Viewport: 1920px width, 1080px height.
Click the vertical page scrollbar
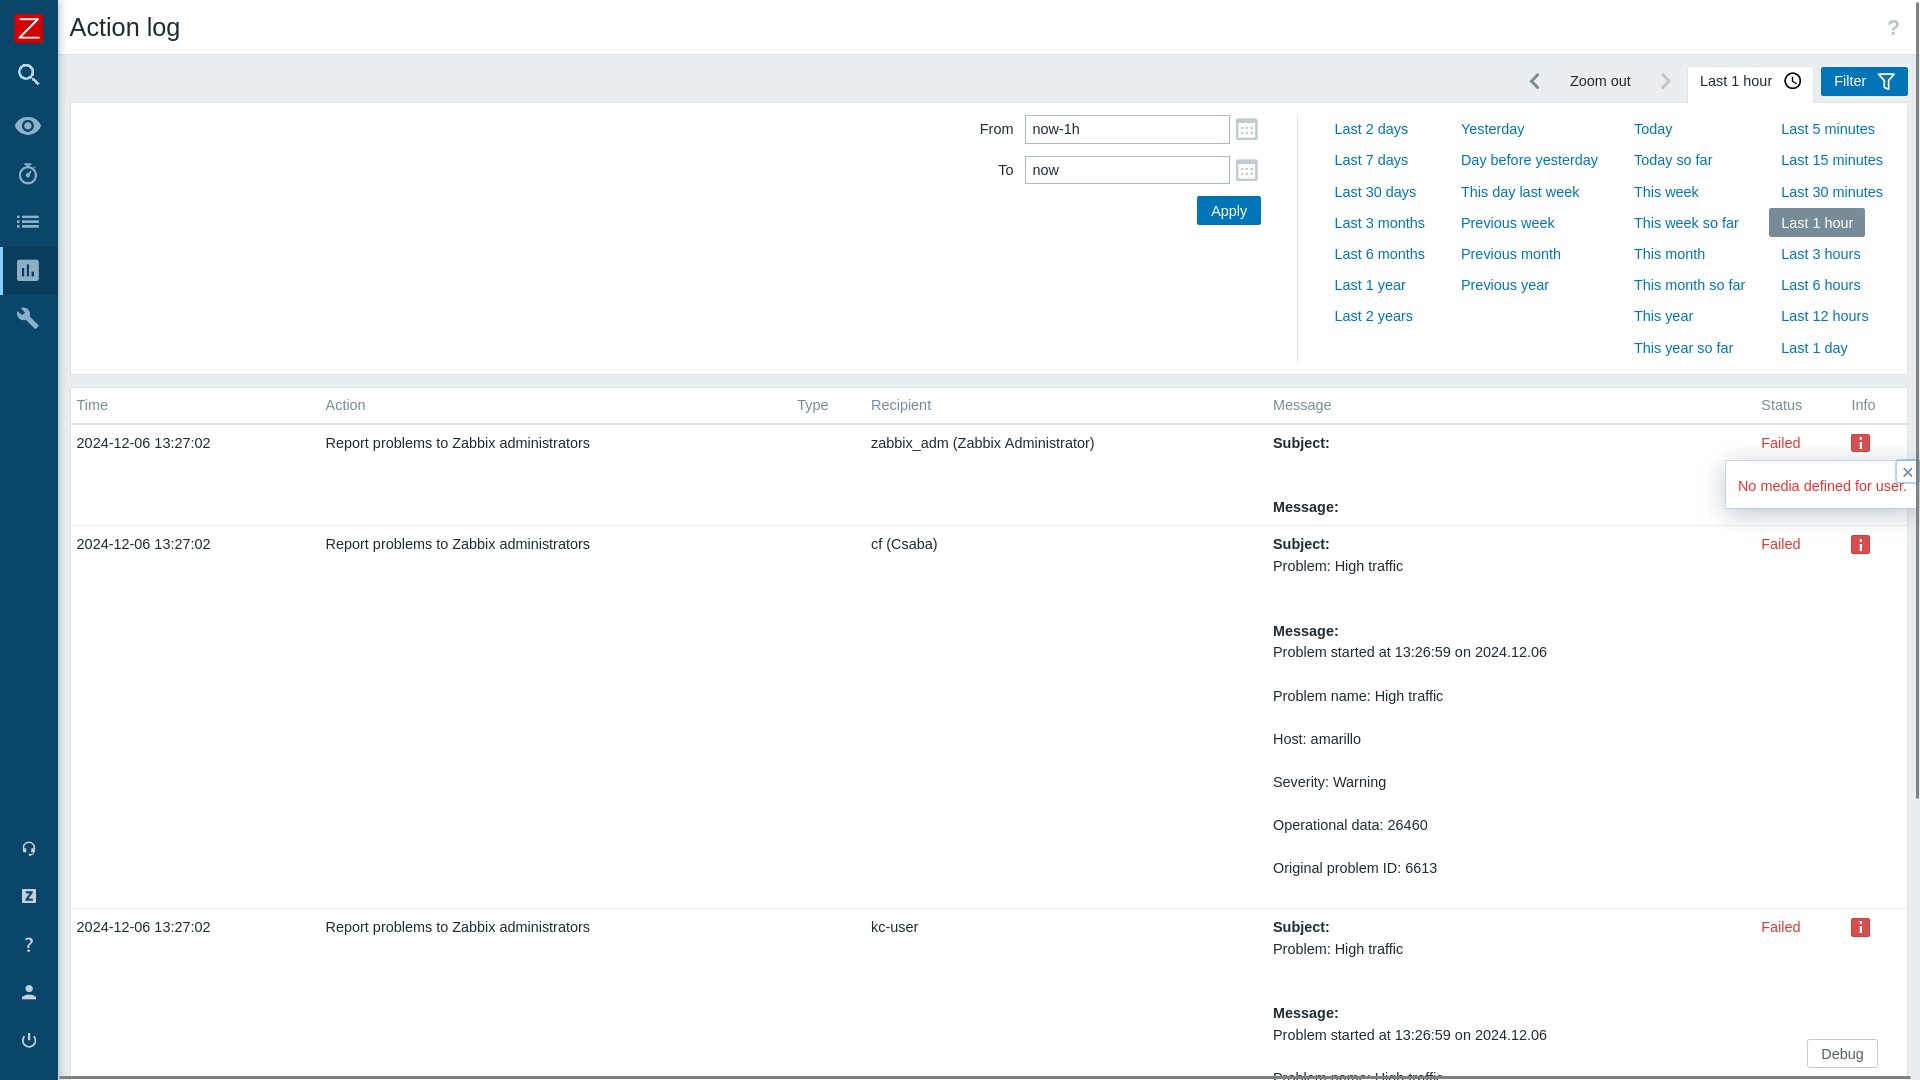(x=1916, y=400)
